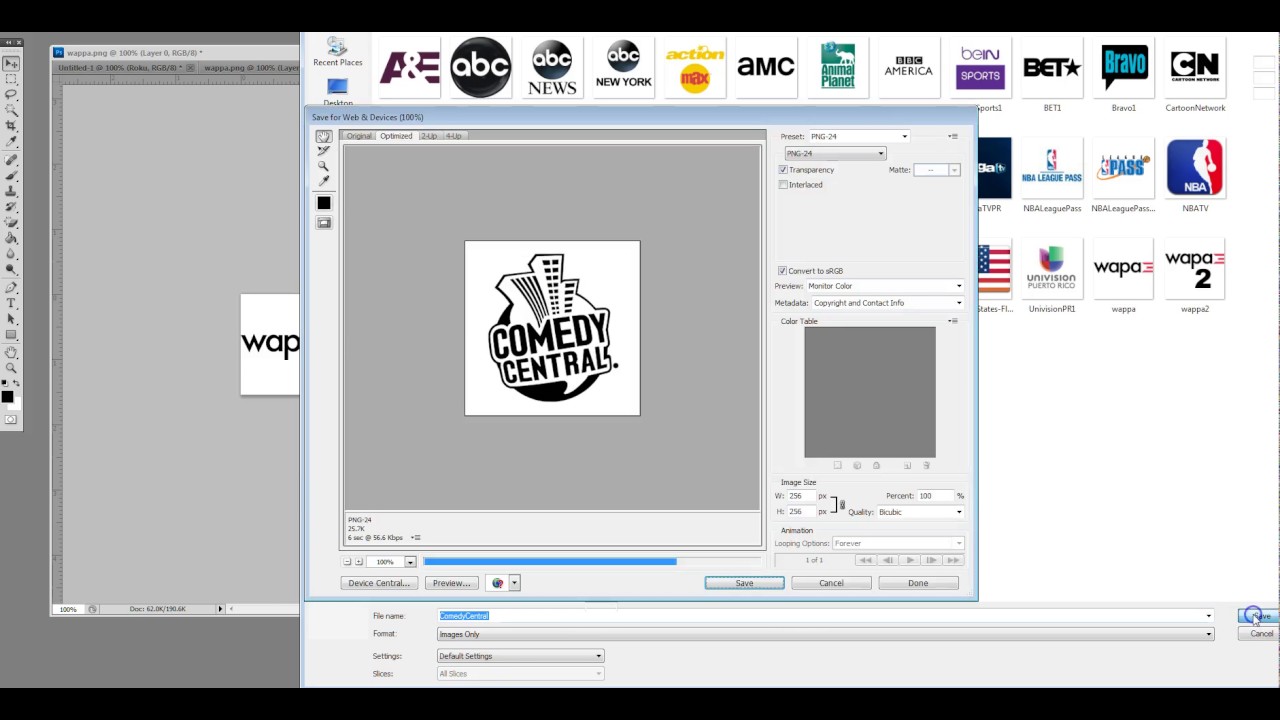The width and height of the screenshot is (1280, 720).
Task: Expand the browser preview selection arrow
Action: point(514,583)
